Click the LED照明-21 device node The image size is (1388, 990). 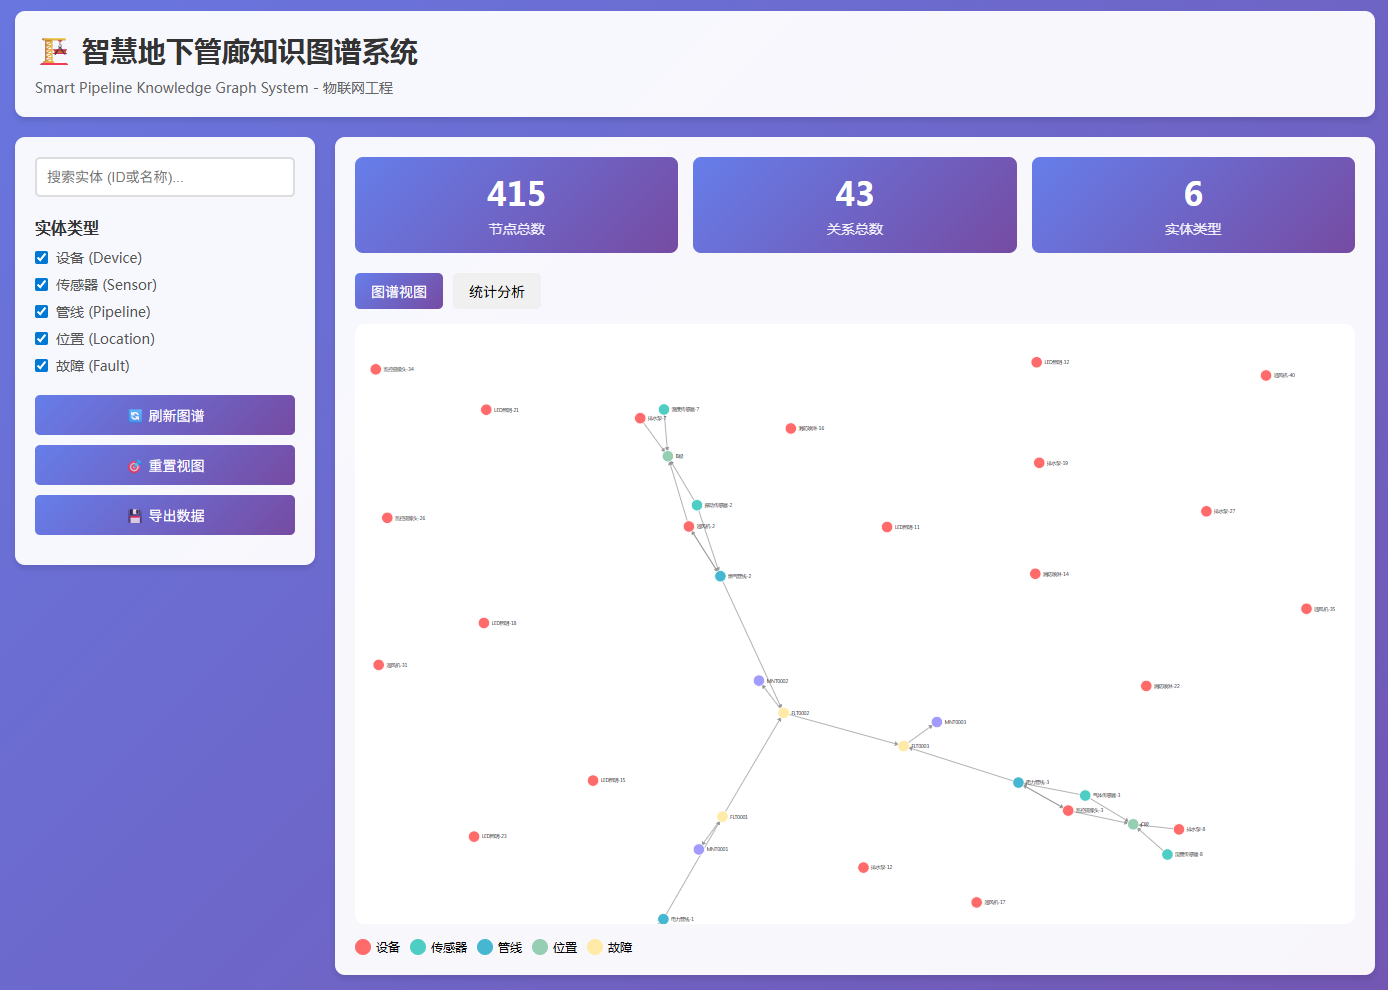point(486,410)
